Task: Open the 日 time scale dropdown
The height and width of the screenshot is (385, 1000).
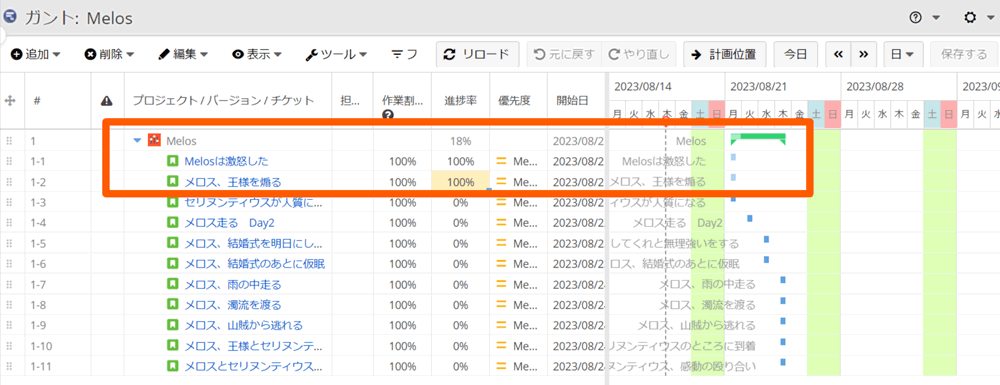Action: (x=902, y=54)
